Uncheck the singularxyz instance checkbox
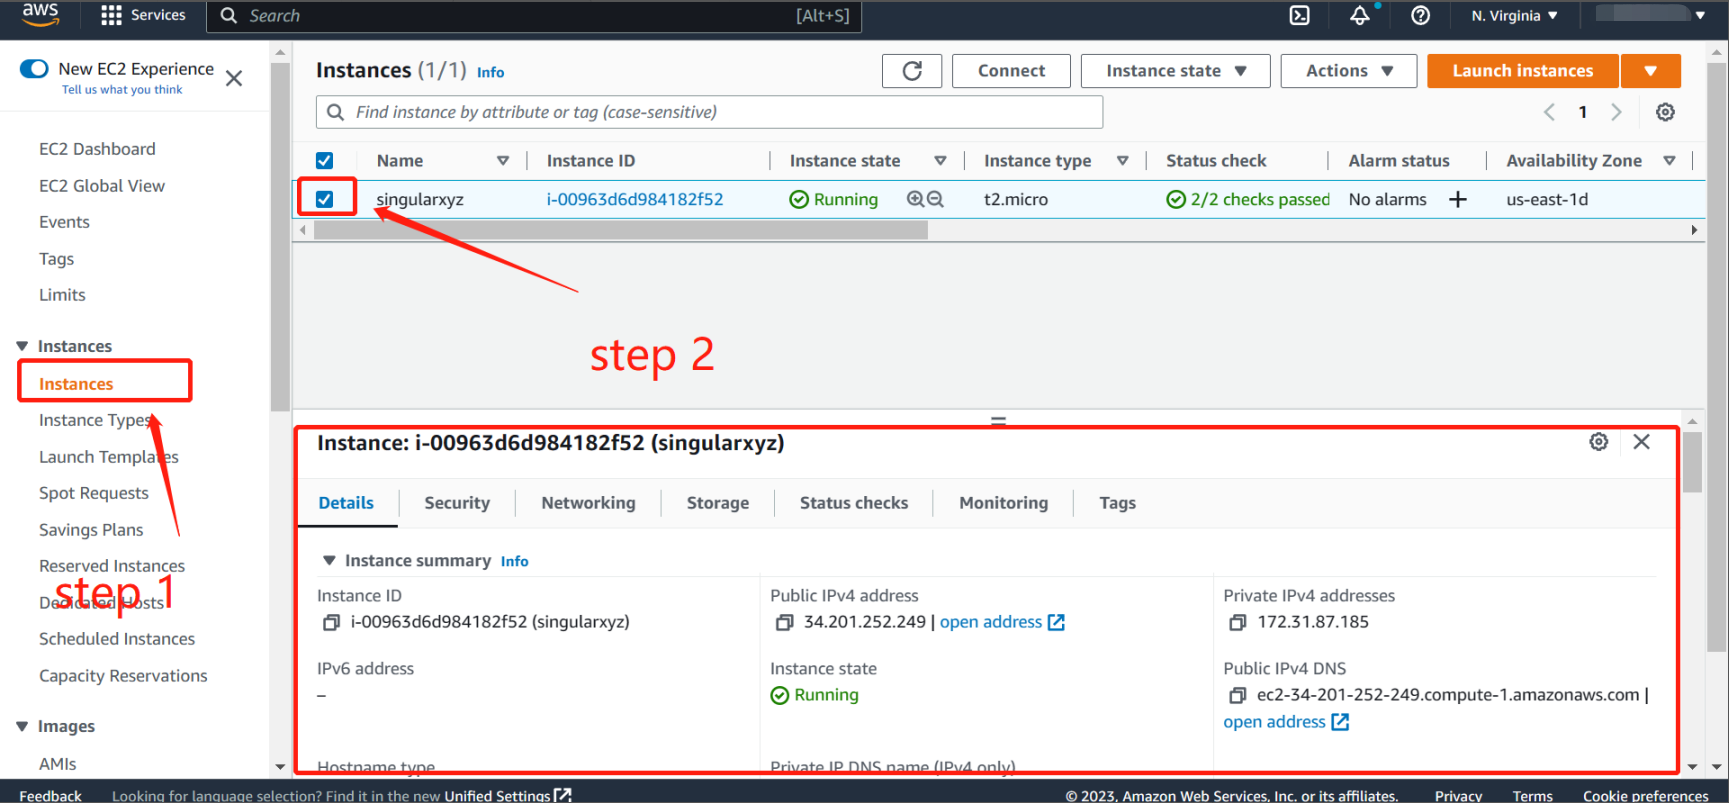The height and width of the screenshot is (803, 1729). tap(325, 199)
